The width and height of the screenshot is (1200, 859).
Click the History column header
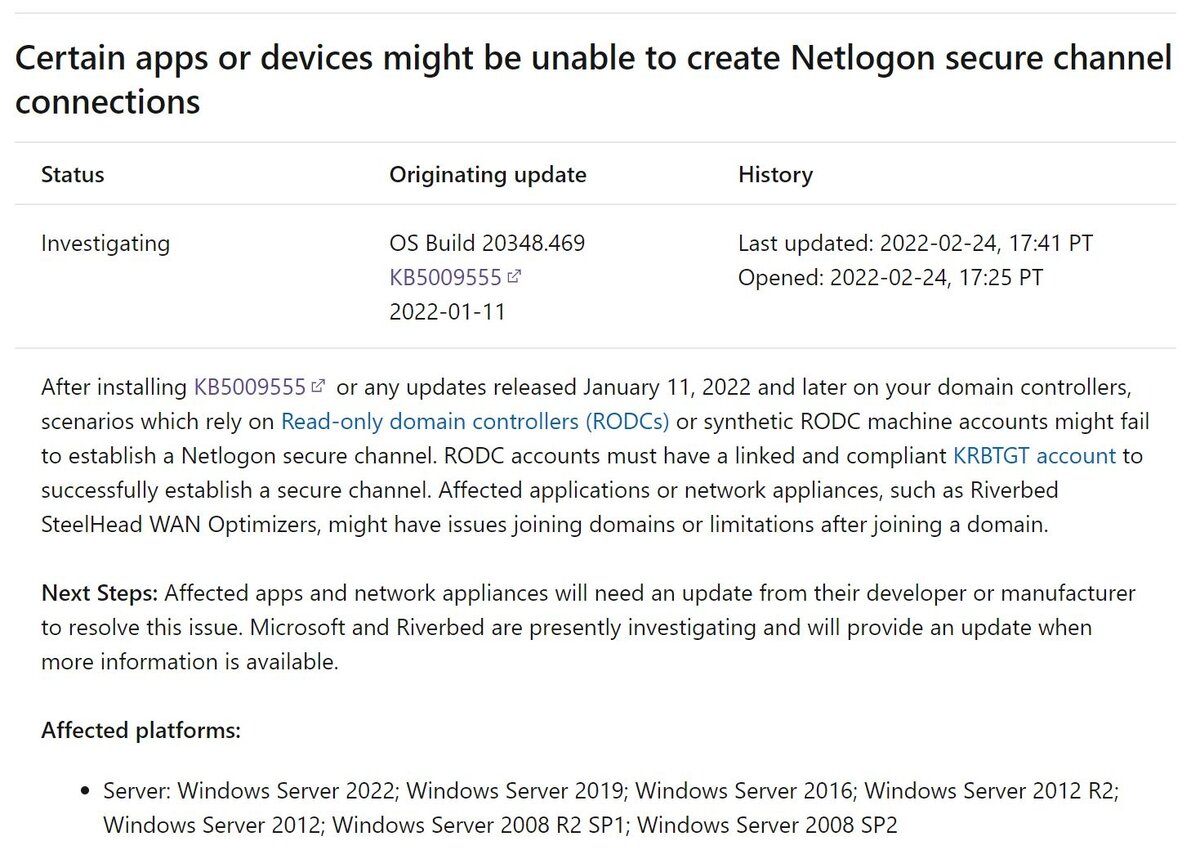pos(775,175)
